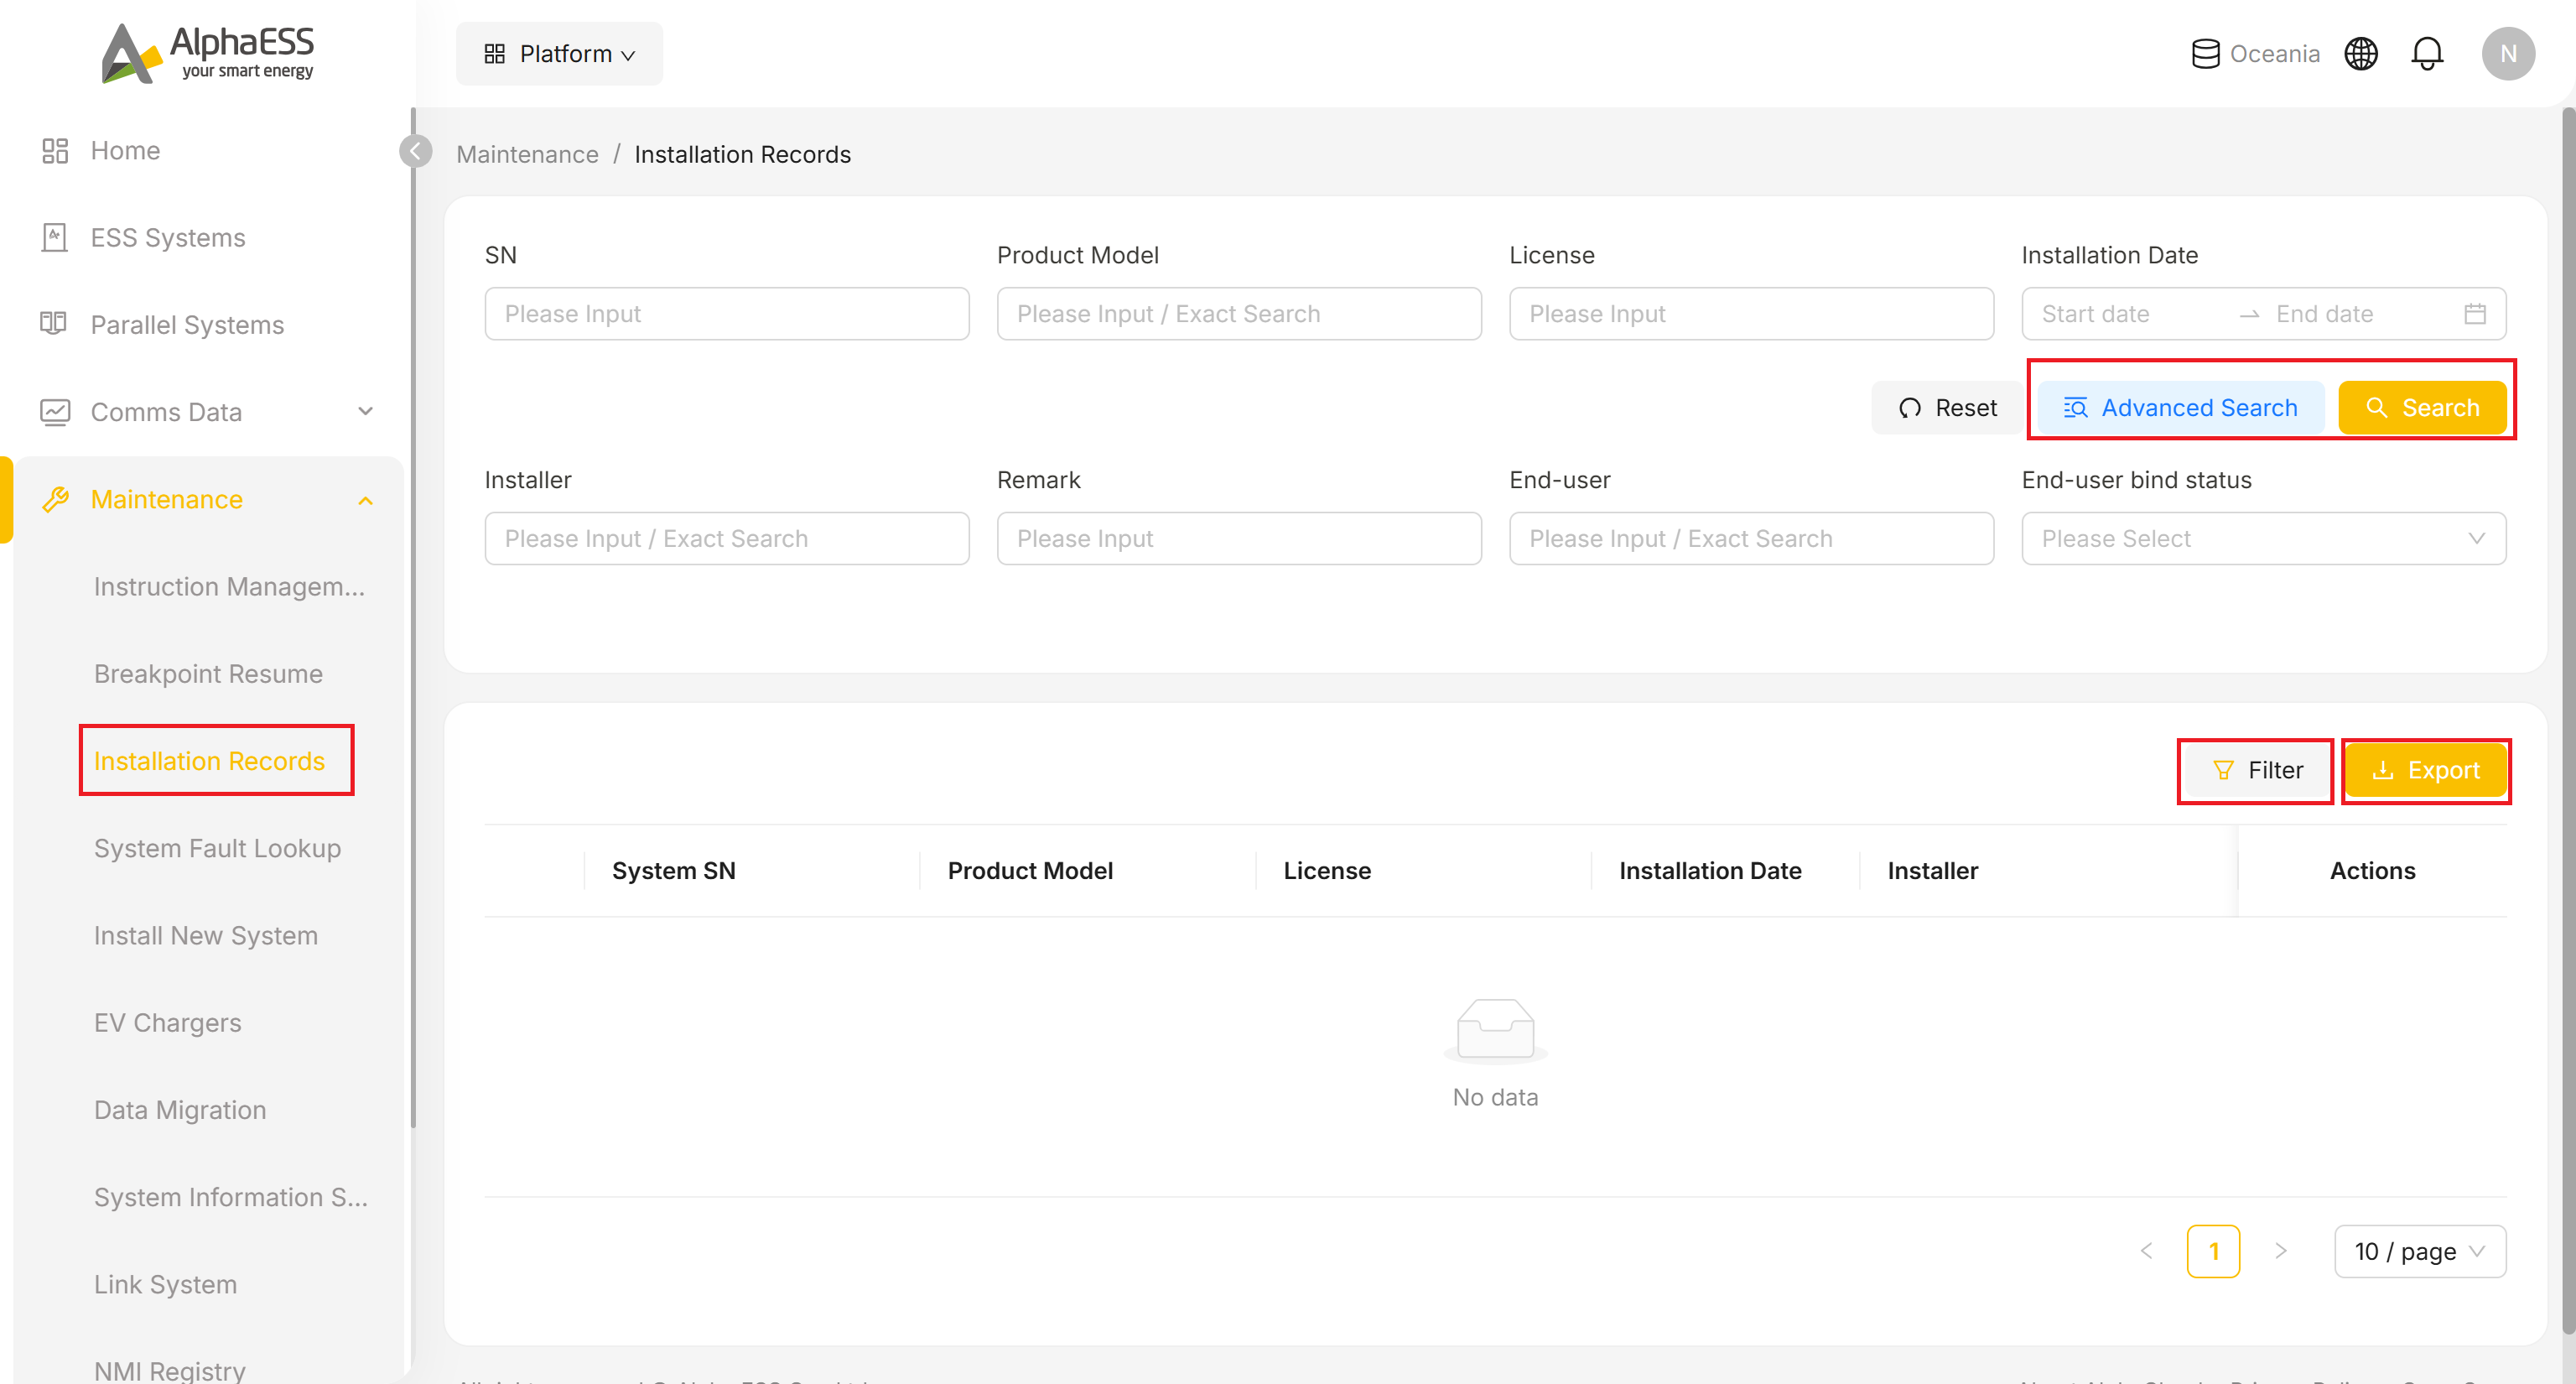Collapse the sidebar with the arrow button
2576x1384 pixels.
415,151
